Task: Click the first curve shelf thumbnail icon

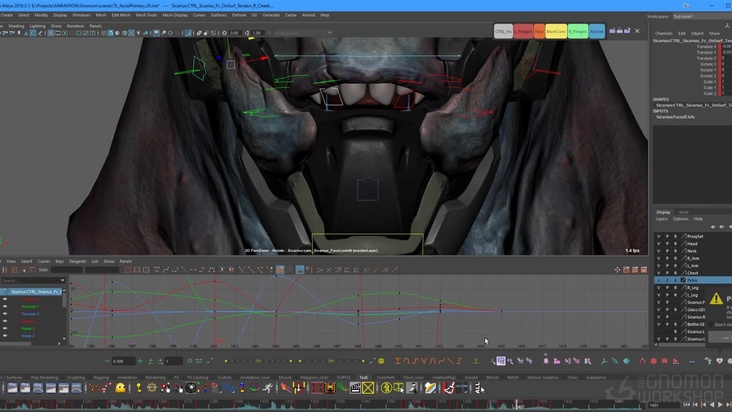Action: point(13,388)
